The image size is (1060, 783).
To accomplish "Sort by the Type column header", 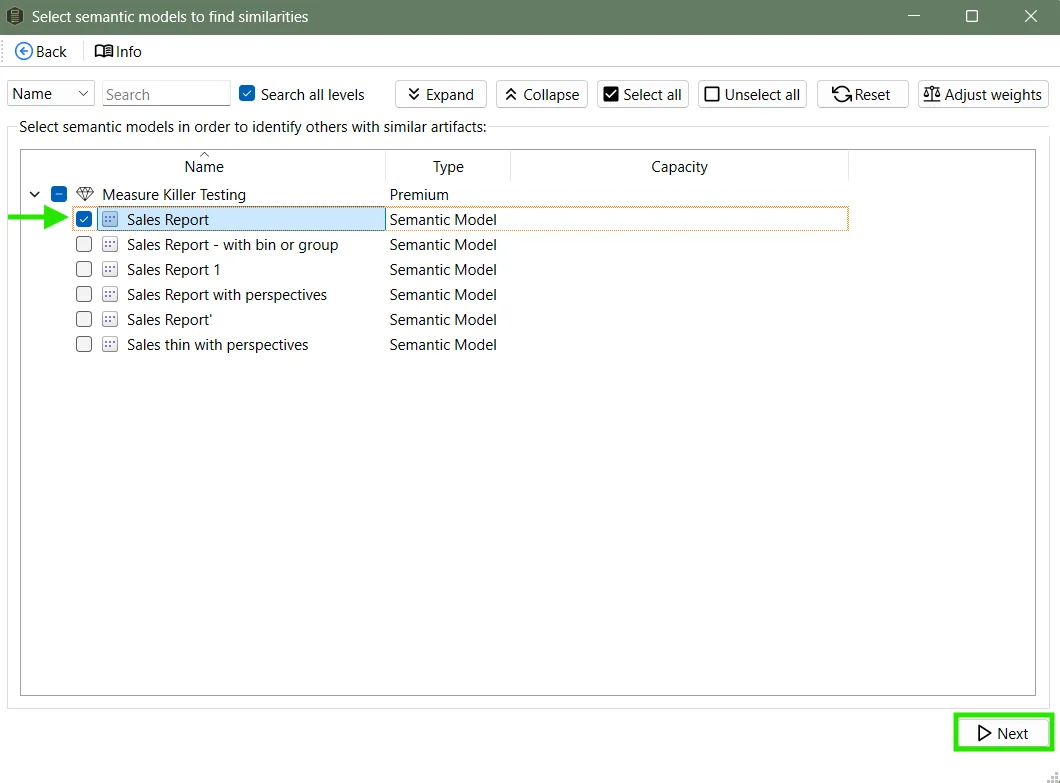I will tap(448, 166).
